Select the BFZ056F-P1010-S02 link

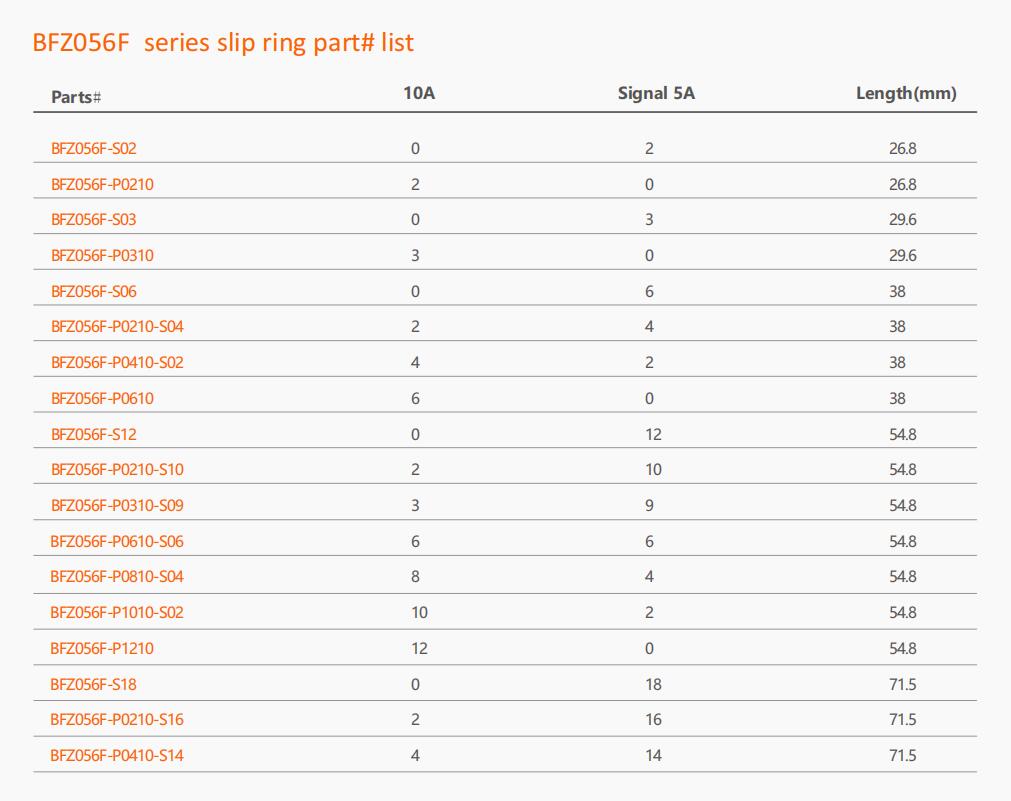tap(117, 613)
